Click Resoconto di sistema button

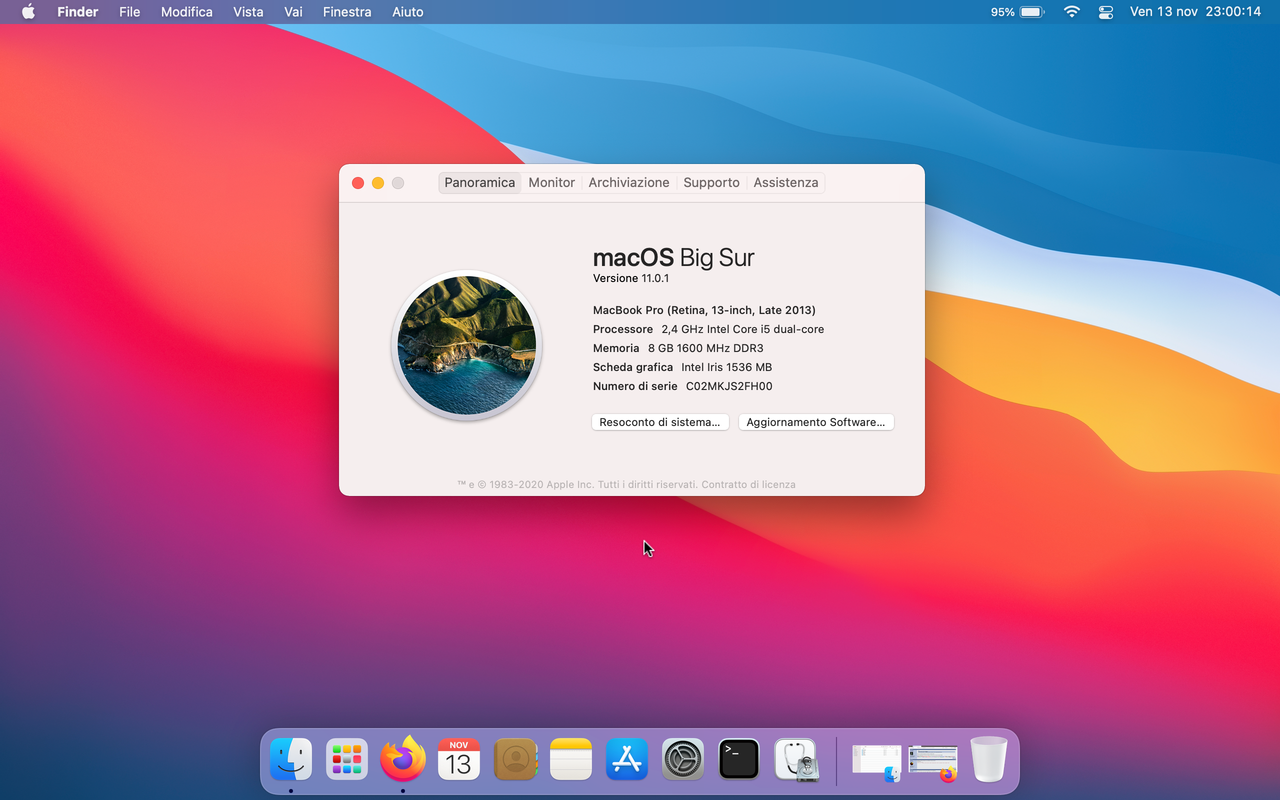pyautogui.click(x=660, y=422)
